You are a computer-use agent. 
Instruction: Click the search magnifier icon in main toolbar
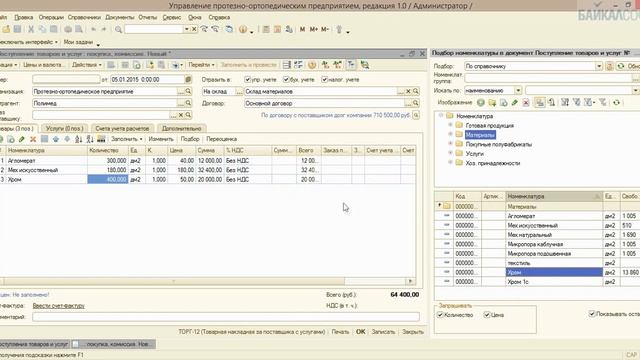(x=118, y=29)
